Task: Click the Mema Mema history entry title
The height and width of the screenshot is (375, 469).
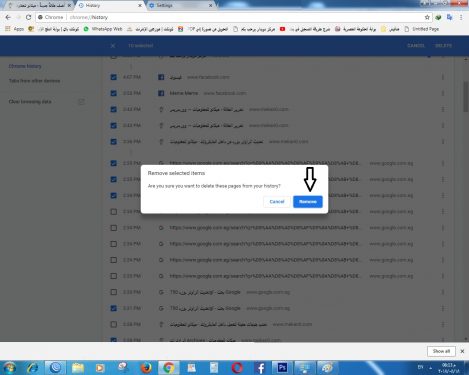Action: [184, 93]
